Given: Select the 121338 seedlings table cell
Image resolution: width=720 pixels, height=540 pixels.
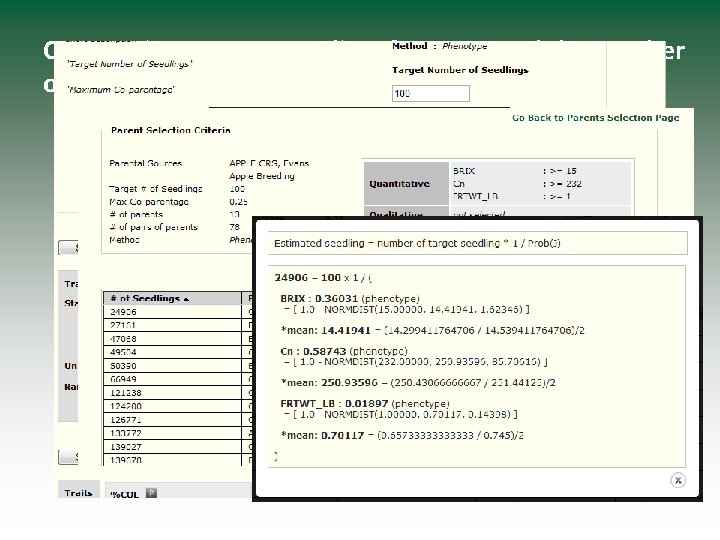Looking at the screenshot, I should pos(173,393).
